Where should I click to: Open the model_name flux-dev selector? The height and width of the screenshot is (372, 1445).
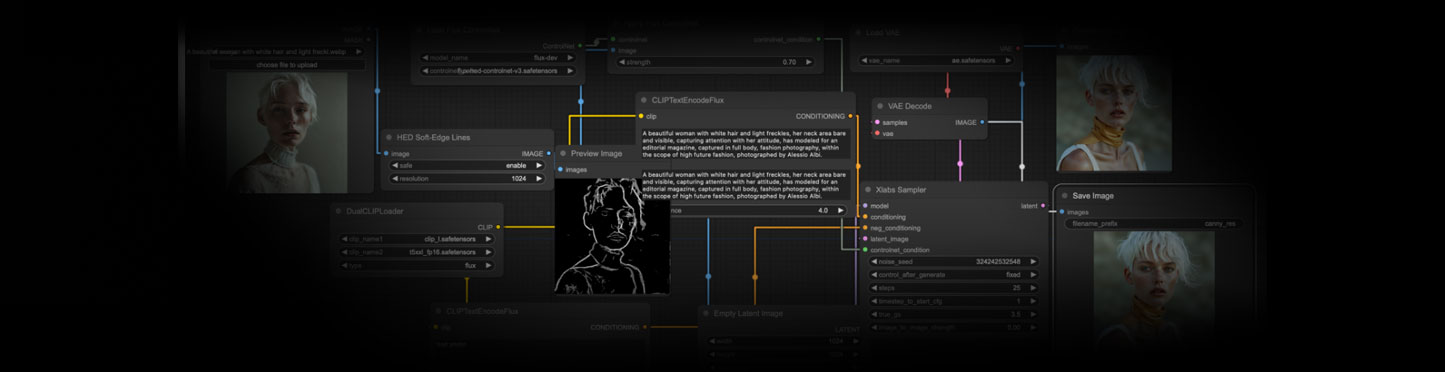(x=498, y=58)
